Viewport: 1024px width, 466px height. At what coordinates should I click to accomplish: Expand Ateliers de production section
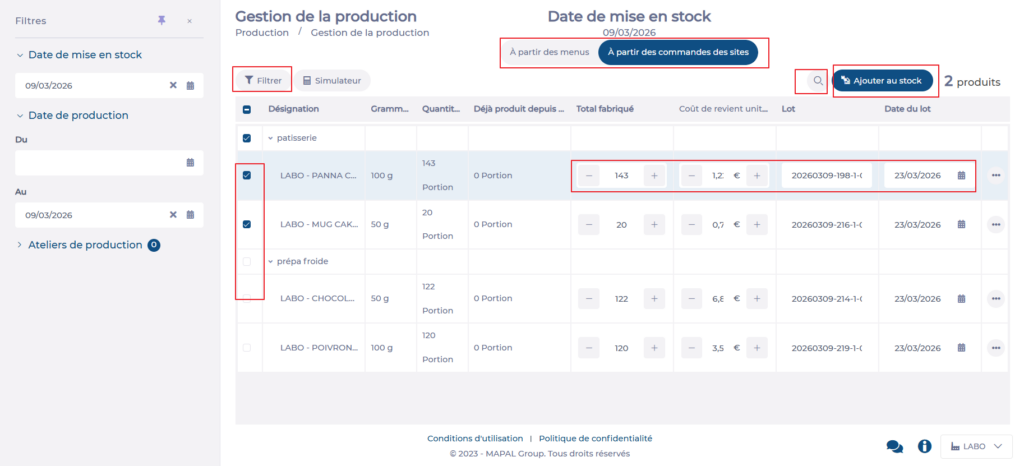click(x=20, y=245)
